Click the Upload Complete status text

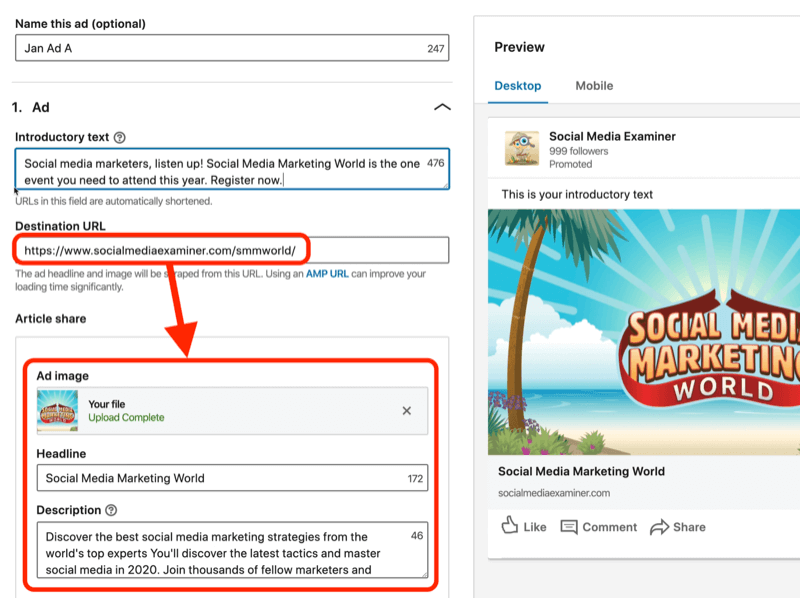[126, 417]
